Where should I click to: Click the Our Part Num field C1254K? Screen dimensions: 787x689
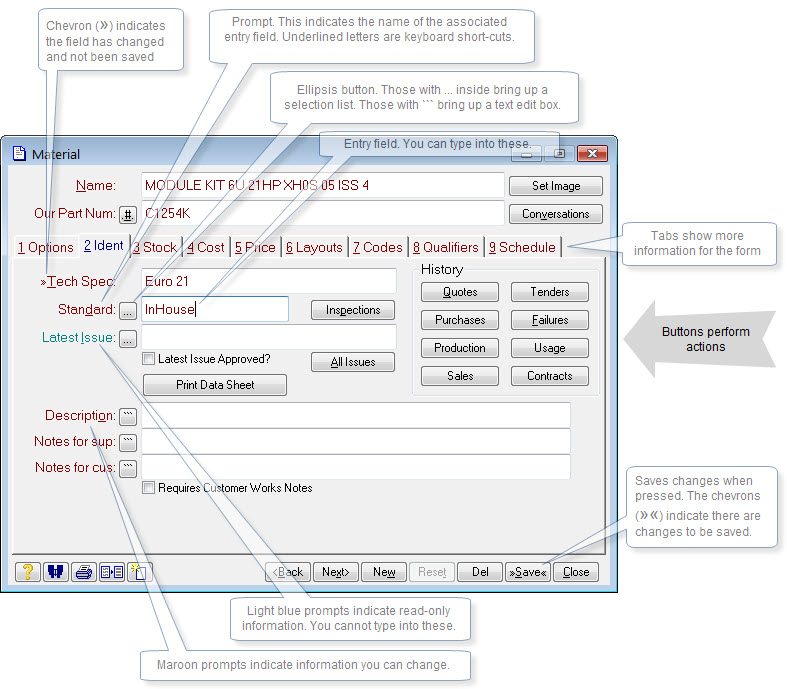pyautogui.click(x=323, y=213)
